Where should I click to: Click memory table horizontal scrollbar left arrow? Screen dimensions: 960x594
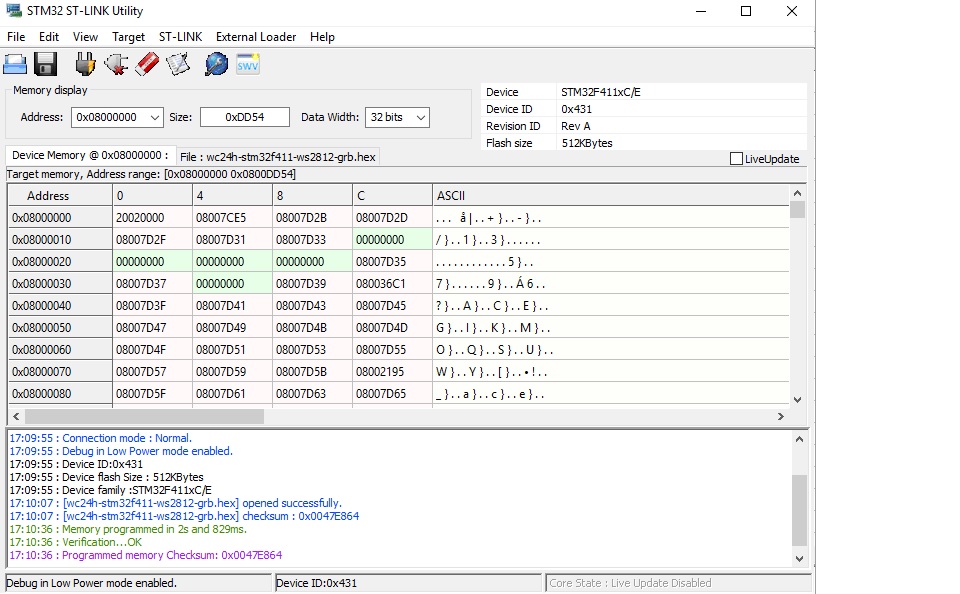point(16,416)
